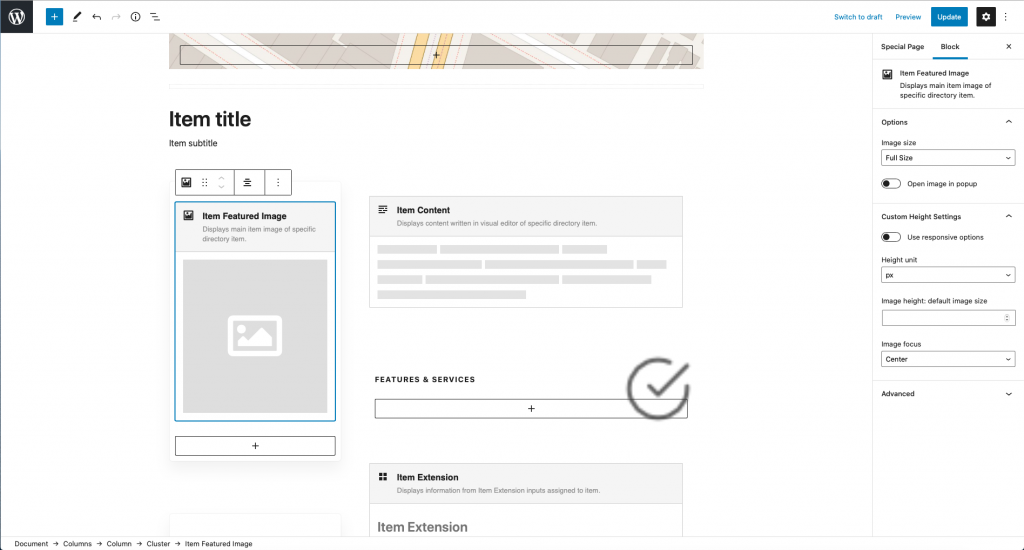The height and width of the screenshot is (550, 1024).
Task: Click the Image height stepper arrows
Action: (x=1006, y=318)
